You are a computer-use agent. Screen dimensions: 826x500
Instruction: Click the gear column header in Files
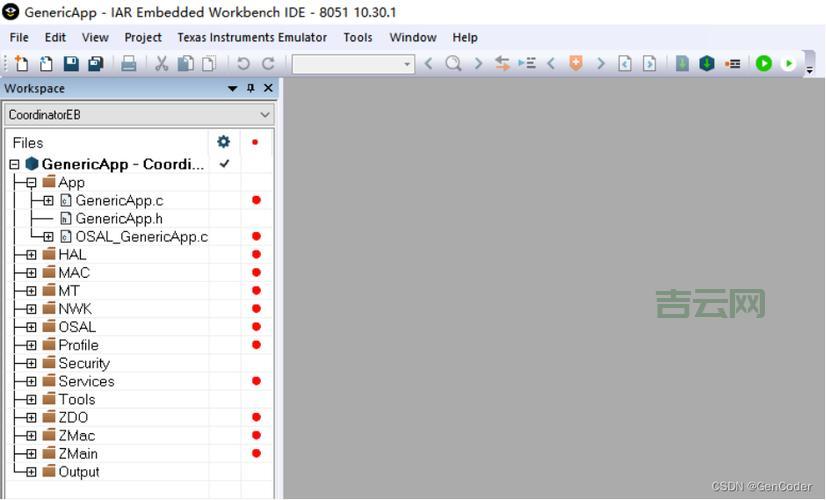223,142
